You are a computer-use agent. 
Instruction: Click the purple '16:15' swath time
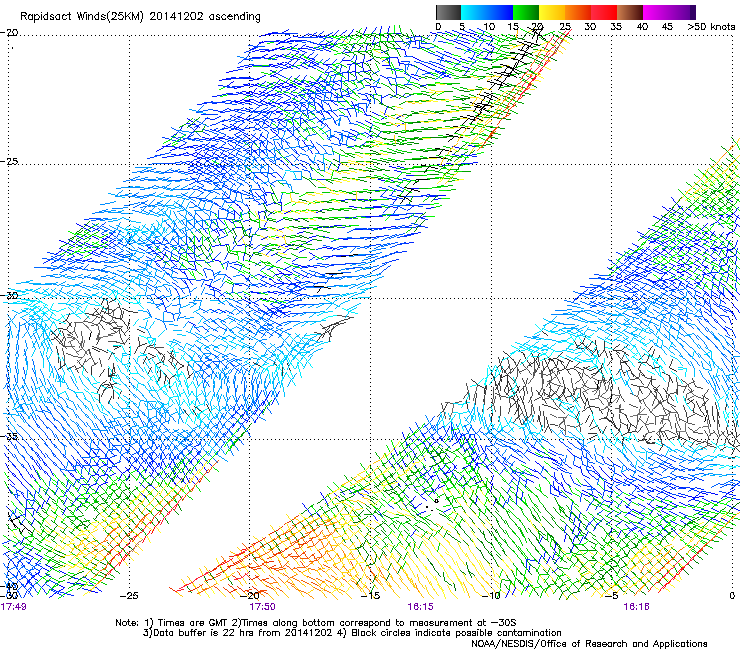[x=420, y=607]
